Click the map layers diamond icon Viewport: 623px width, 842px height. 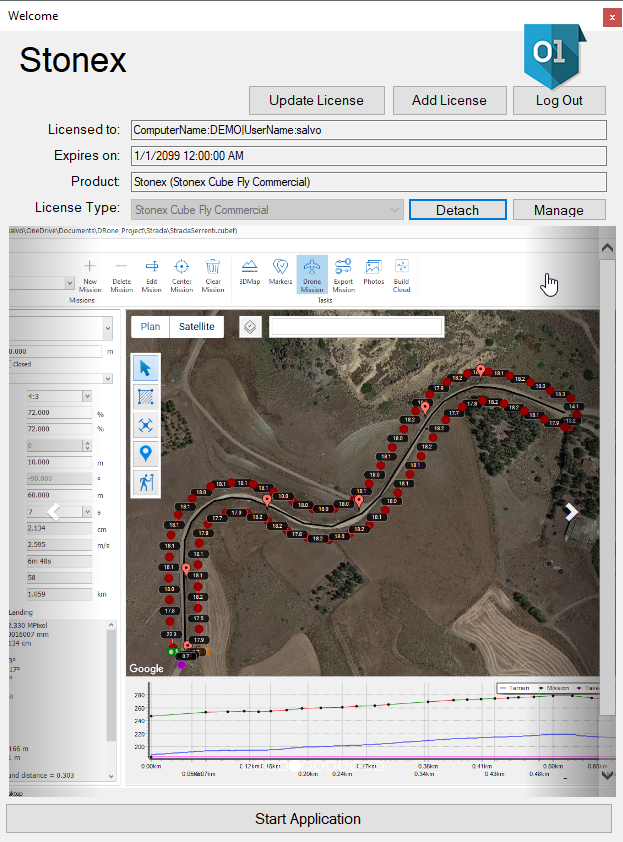click(x=250, y=326)
